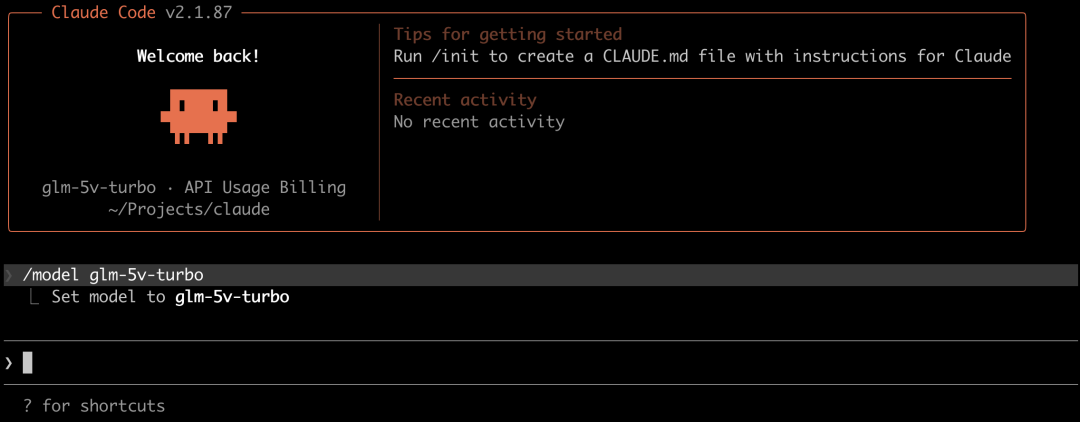Viewport: 1080px width, 422px height.
Task: Click the /model glm-5v-turbo command line
Action: click(113, 275)
